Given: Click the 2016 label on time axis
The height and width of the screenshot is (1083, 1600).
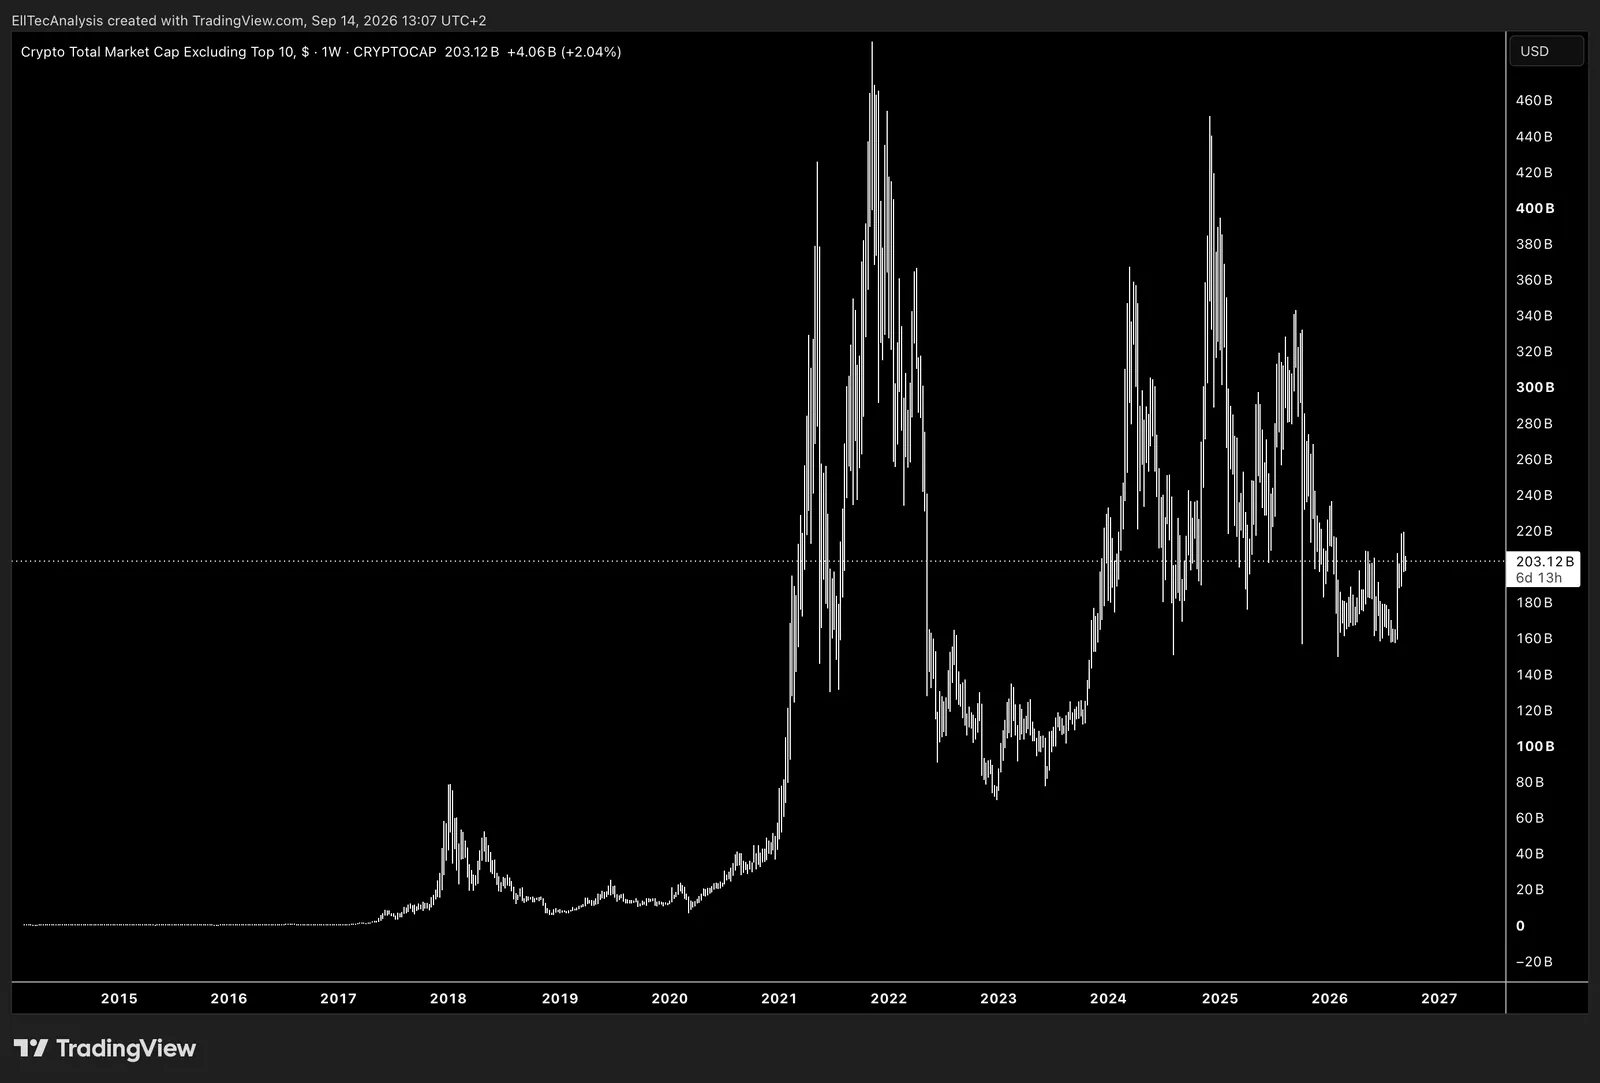Looking at the screenshot, I should click(229, 998).
